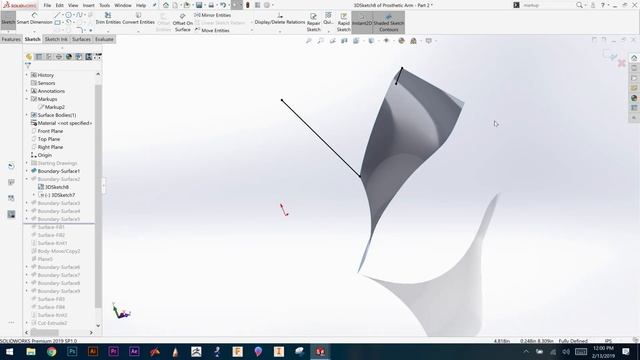Expand the Boundary-Surface1 node
The height and width of the screenshot is (360, 640).
pyautogui.click(x=27, y=171)
